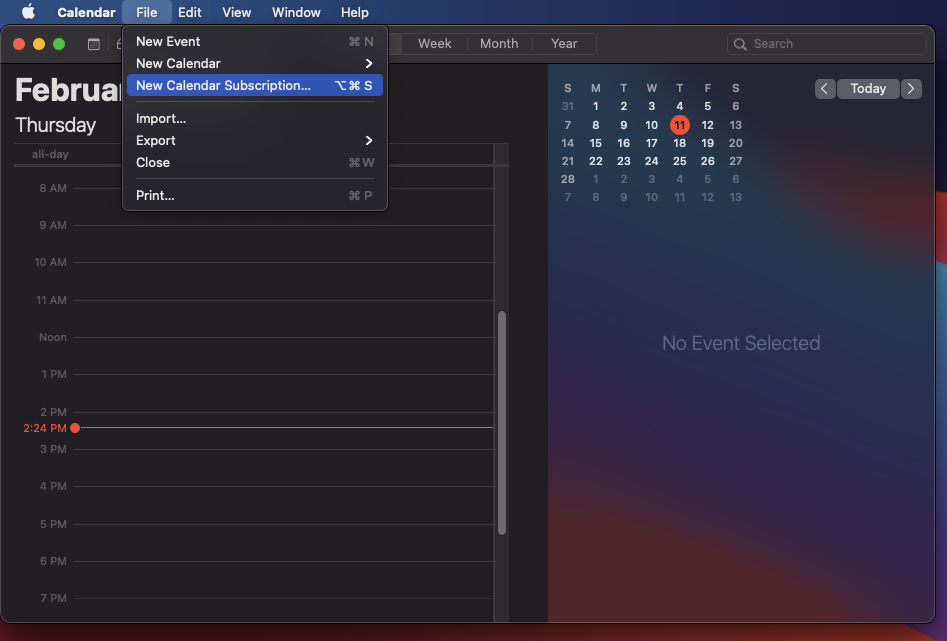Click the day view vertical scrollbar

point(502,422)
